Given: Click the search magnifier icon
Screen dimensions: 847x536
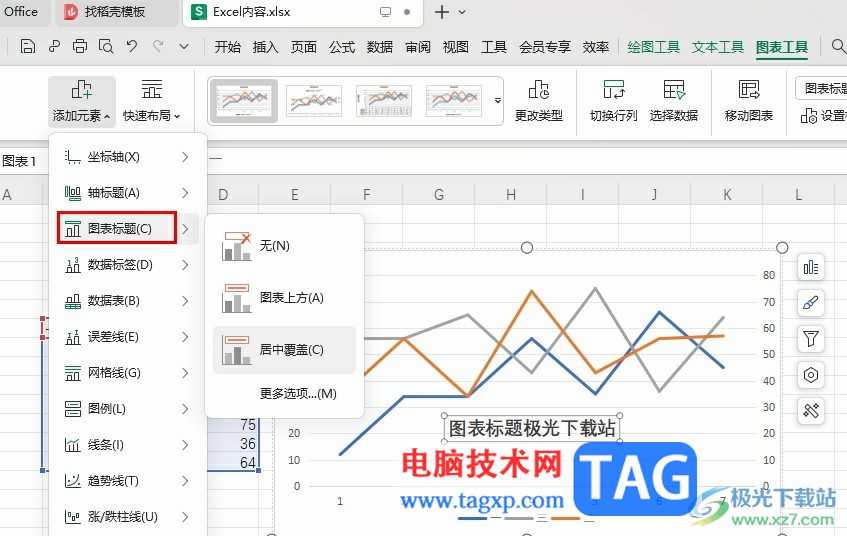Looking at the screenshot, I should (x=838, y=46).
